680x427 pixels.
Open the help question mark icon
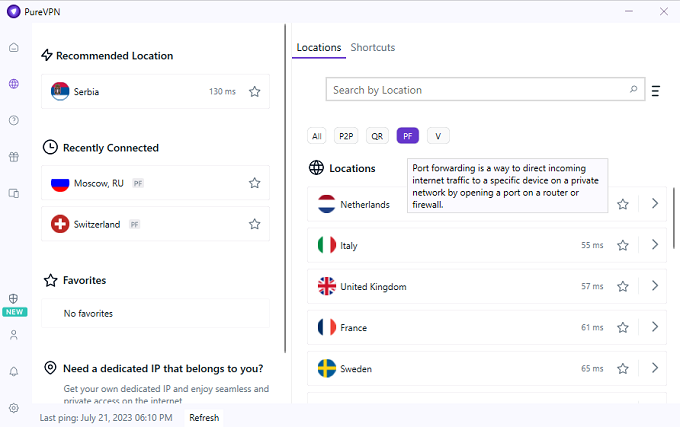(14, 120)
